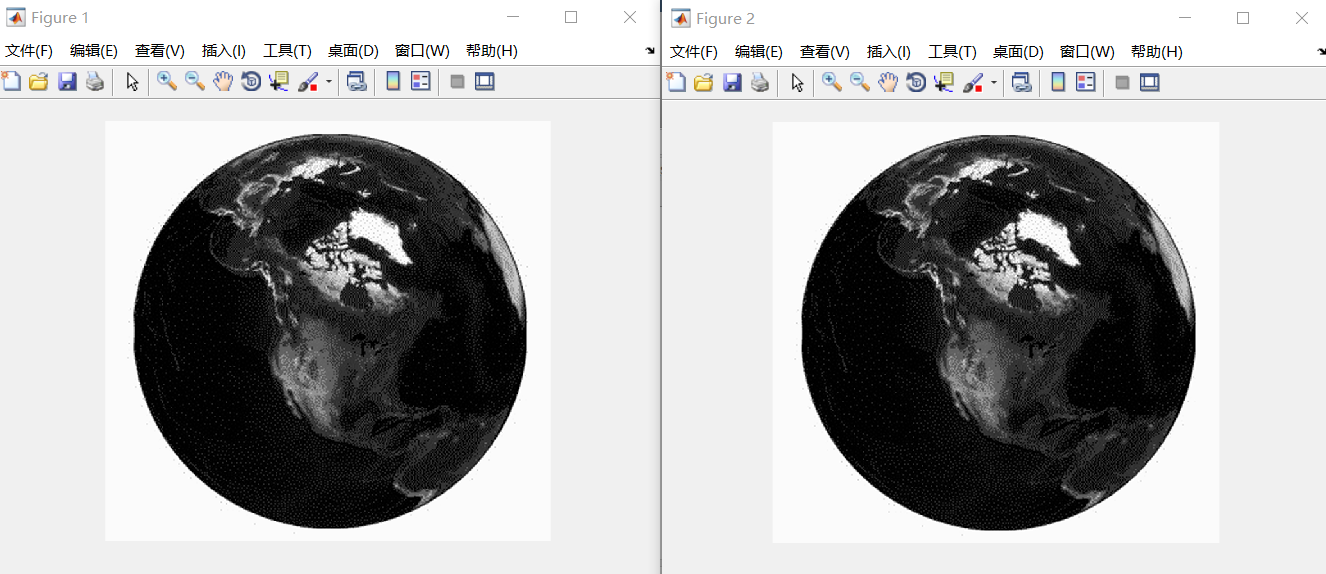Activate Zoom Out tool in Figure 2
The height and width of the screenshot is (574, 1326).
tap(860, 82)
